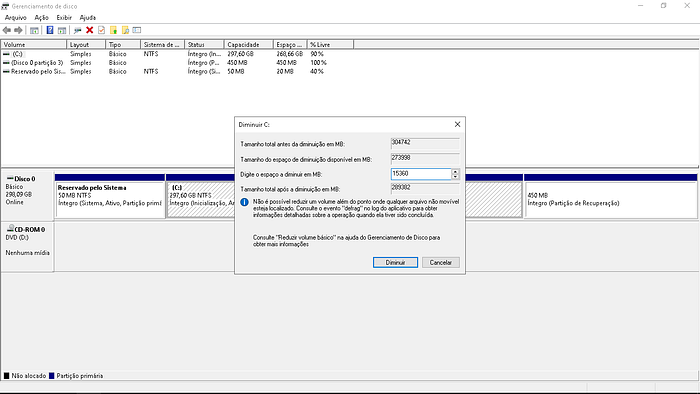Viewport: 700px width, 394px height.
Task: Sort by the % Livre column header
Action: 330,45
